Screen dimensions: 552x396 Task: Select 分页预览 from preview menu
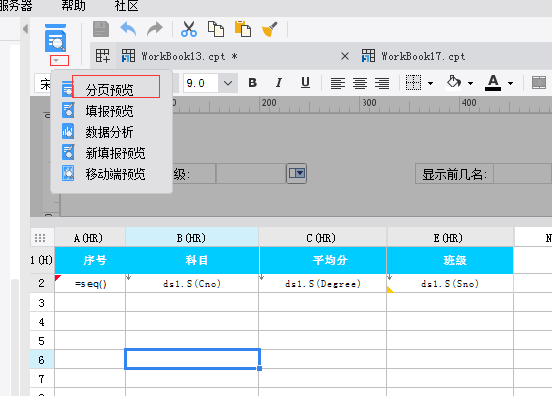point(109,90)
